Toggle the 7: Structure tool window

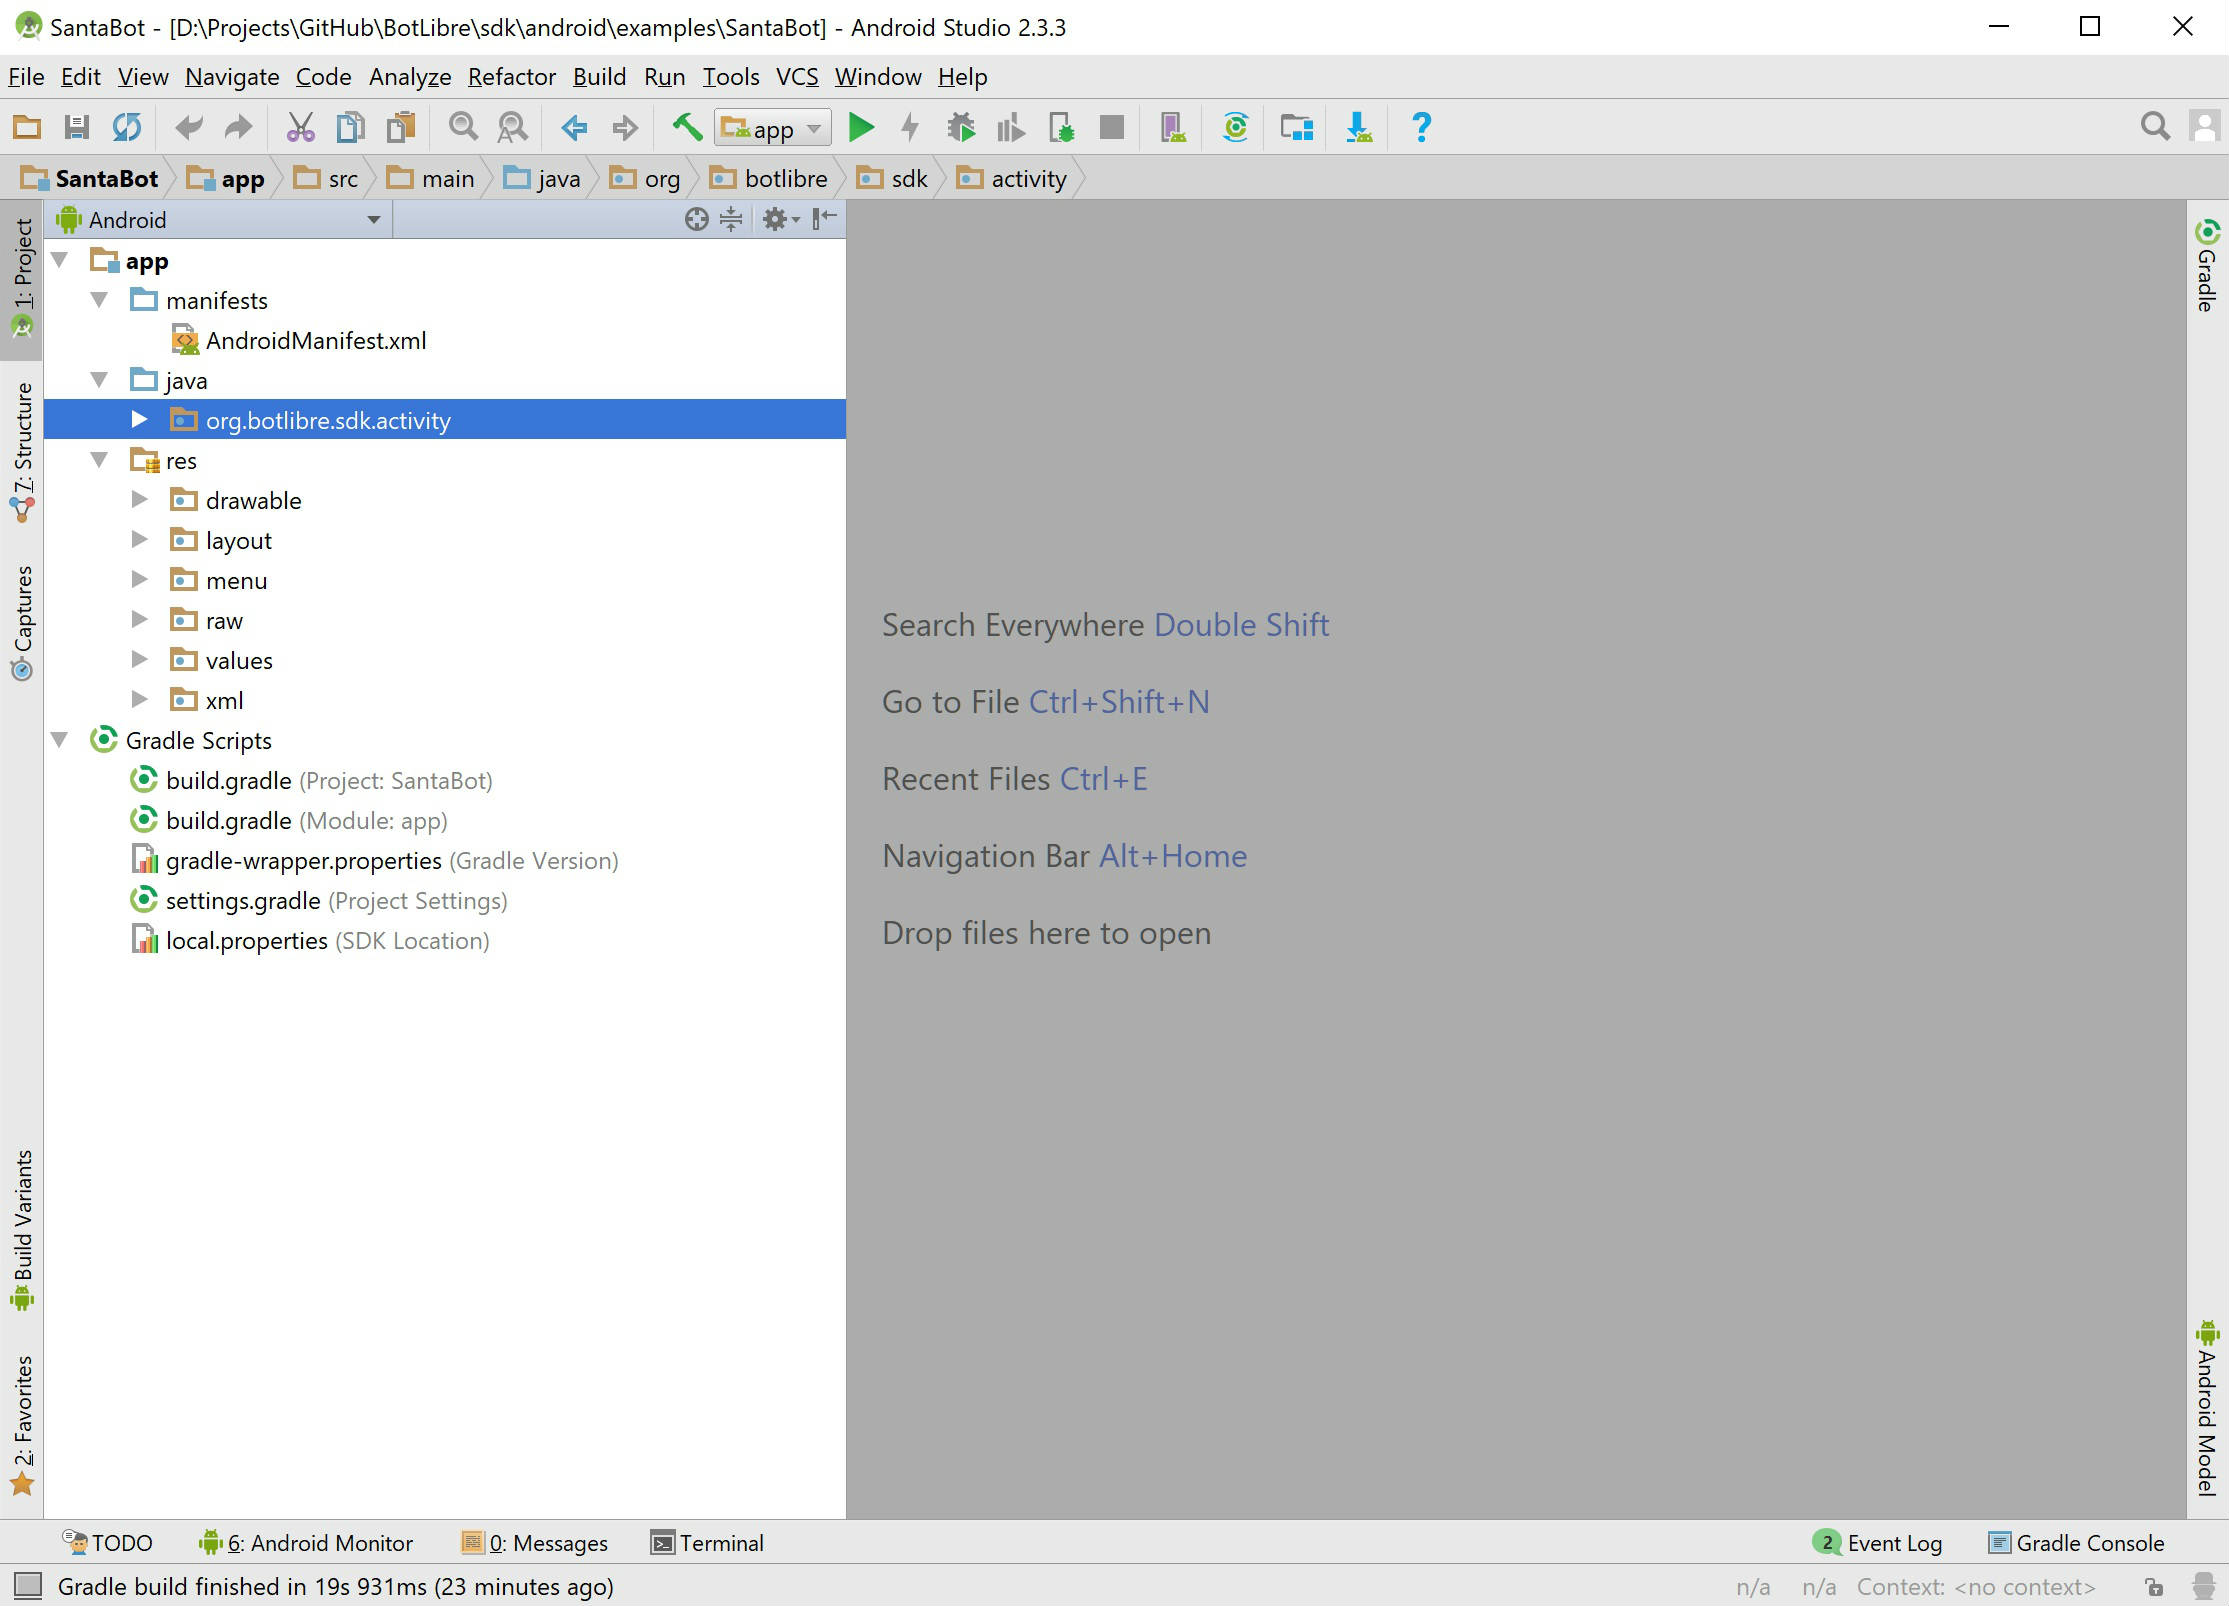coord(22,452)
